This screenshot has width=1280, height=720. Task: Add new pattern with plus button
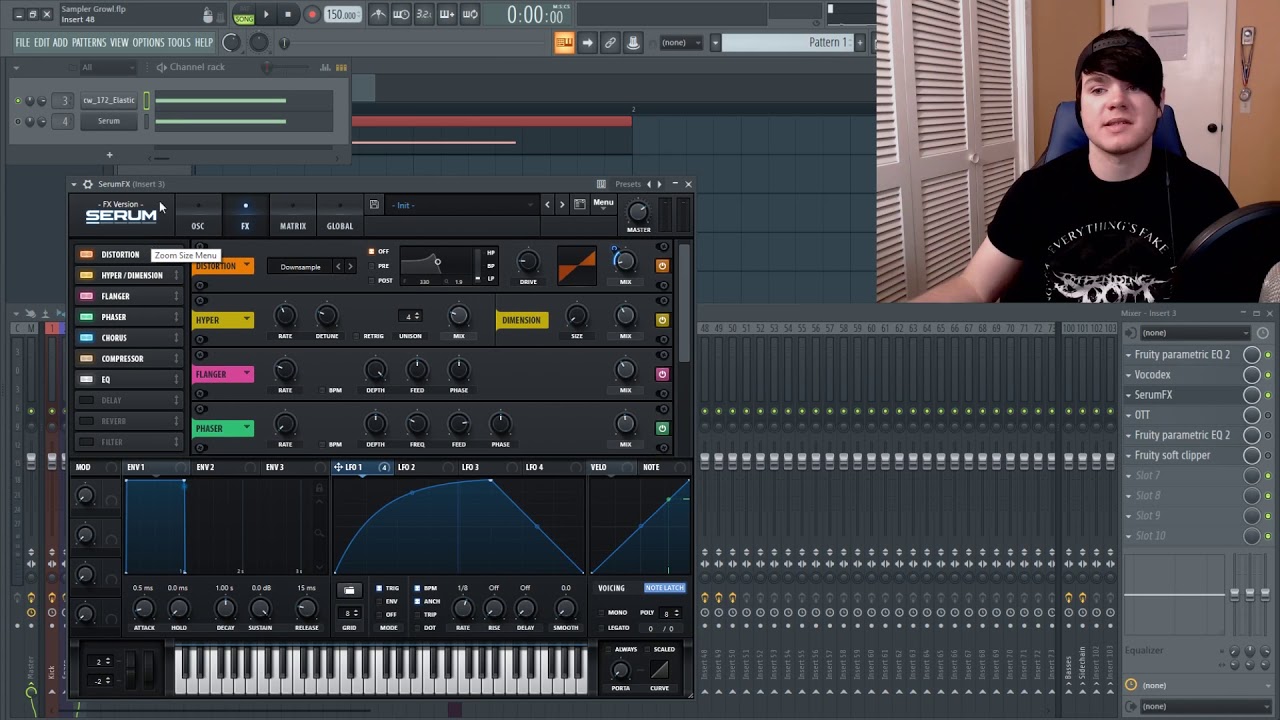click(859, 42)
